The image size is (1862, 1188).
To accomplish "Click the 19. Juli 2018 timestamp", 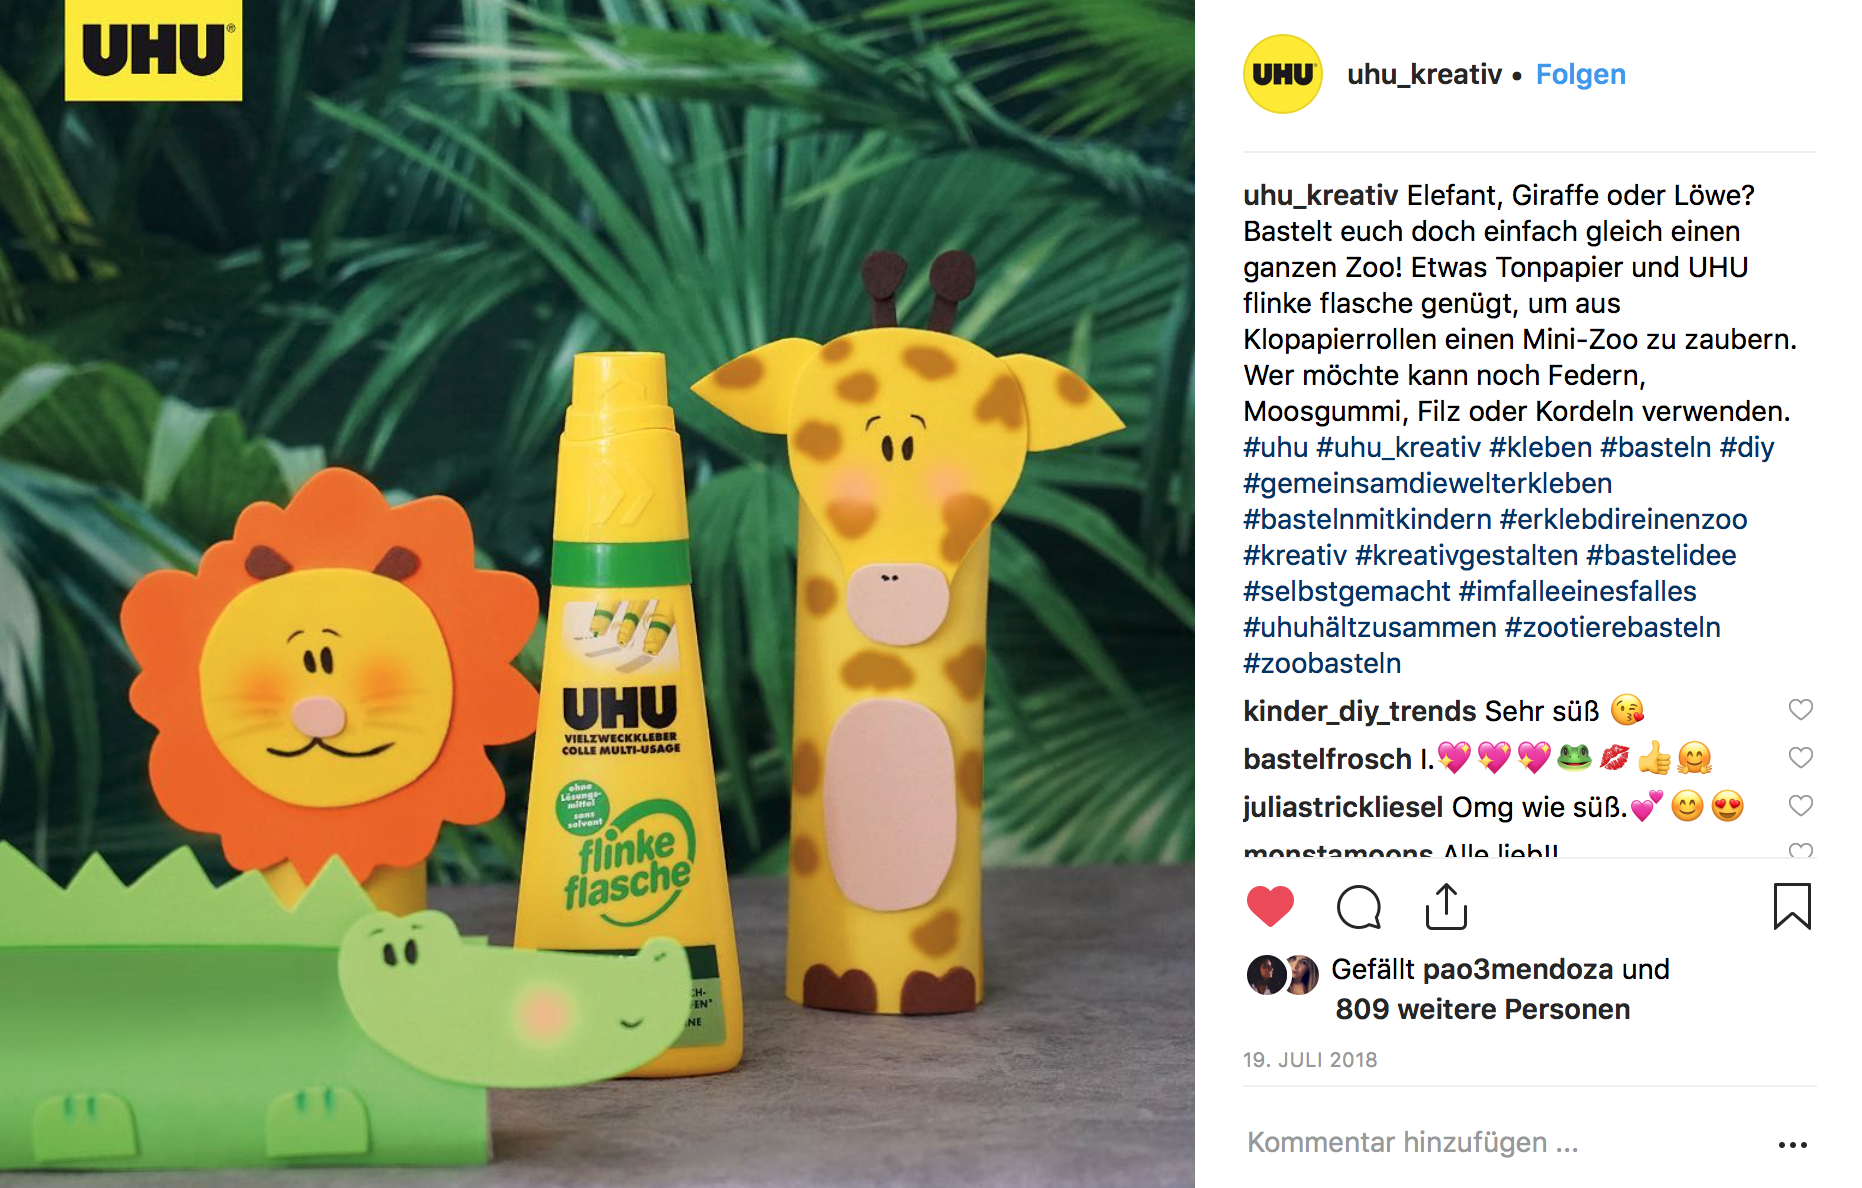I will [x=1310, y=1060].
